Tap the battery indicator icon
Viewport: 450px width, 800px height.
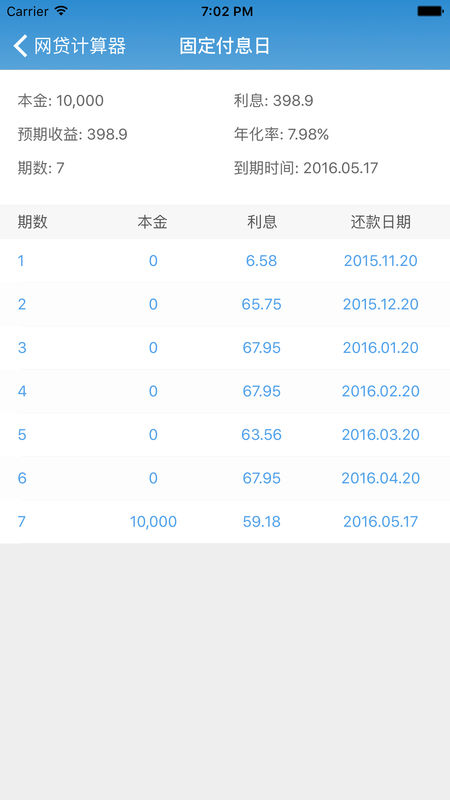(x=430, y=11)
